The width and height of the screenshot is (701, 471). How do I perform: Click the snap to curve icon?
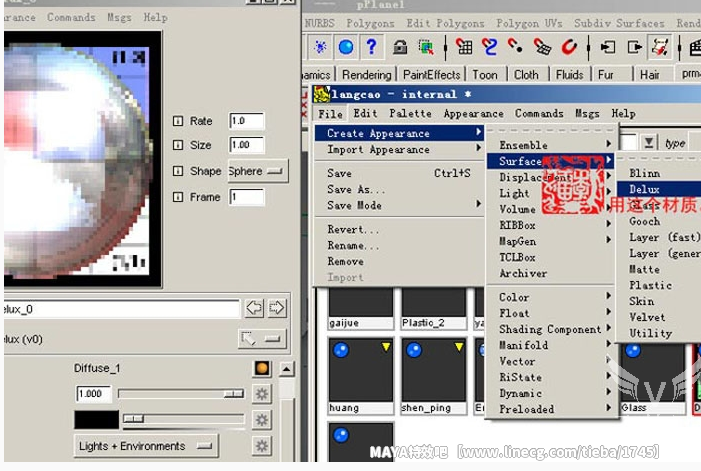490,47
